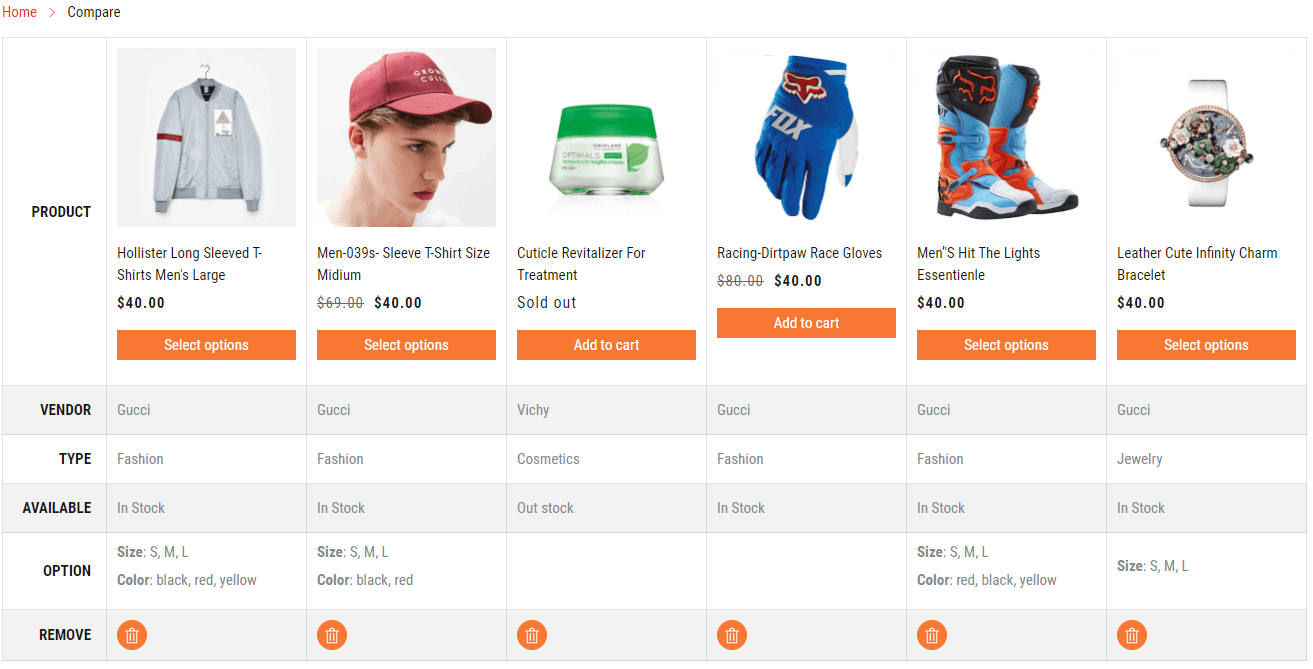Open the grey jacket product image
This screenshot has height=669, width=1313.
click(x=206, y=138)
